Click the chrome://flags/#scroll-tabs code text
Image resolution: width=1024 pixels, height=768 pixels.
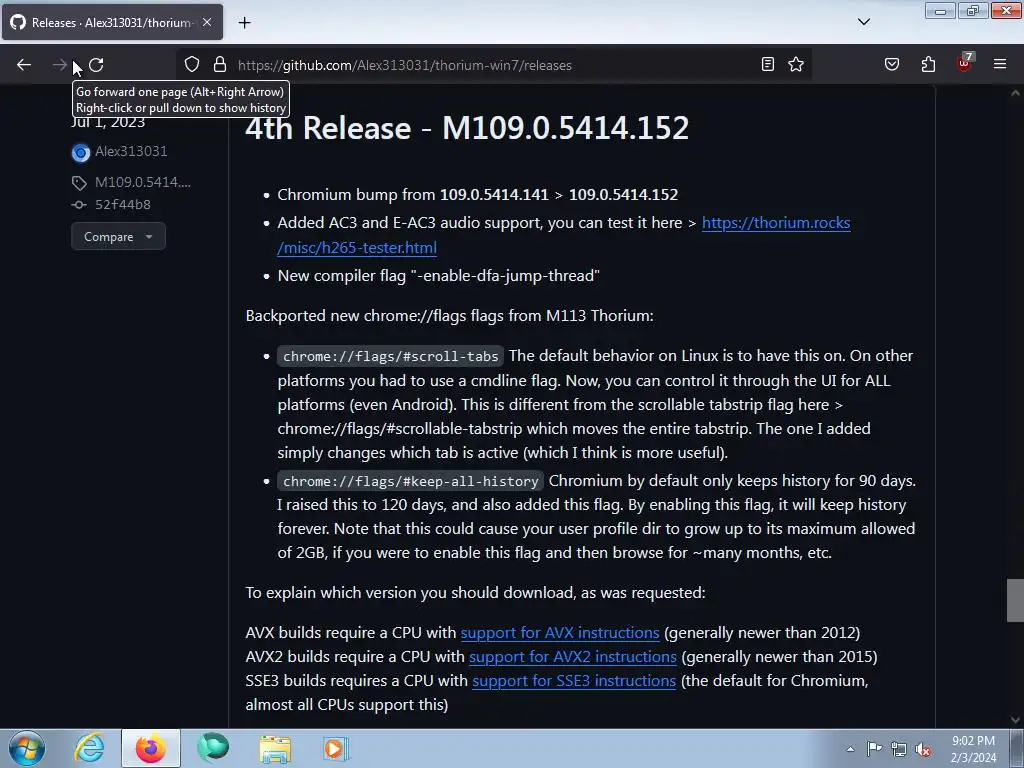[x=391, y=357]
